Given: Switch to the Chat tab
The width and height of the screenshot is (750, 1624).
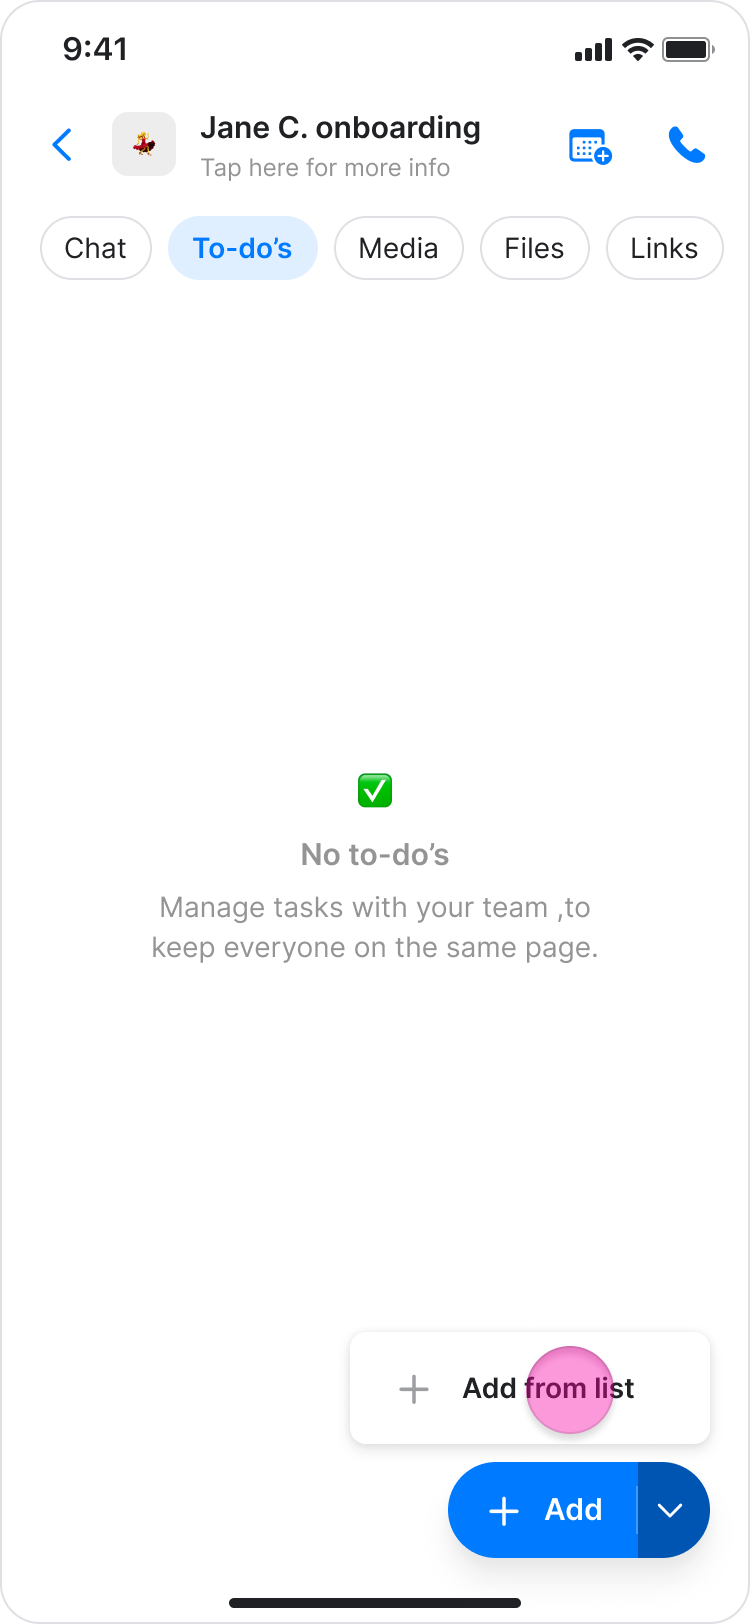Looking at the screenshot, I should click(x=96, y=248).
